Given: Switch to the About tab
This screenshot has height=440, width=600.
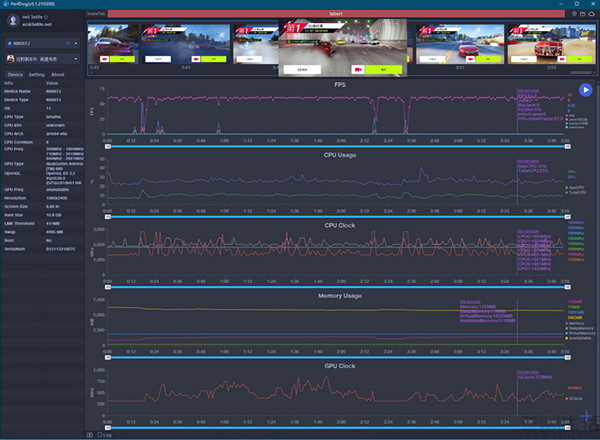Looking at the screenshot, I should tap(58, 74).
